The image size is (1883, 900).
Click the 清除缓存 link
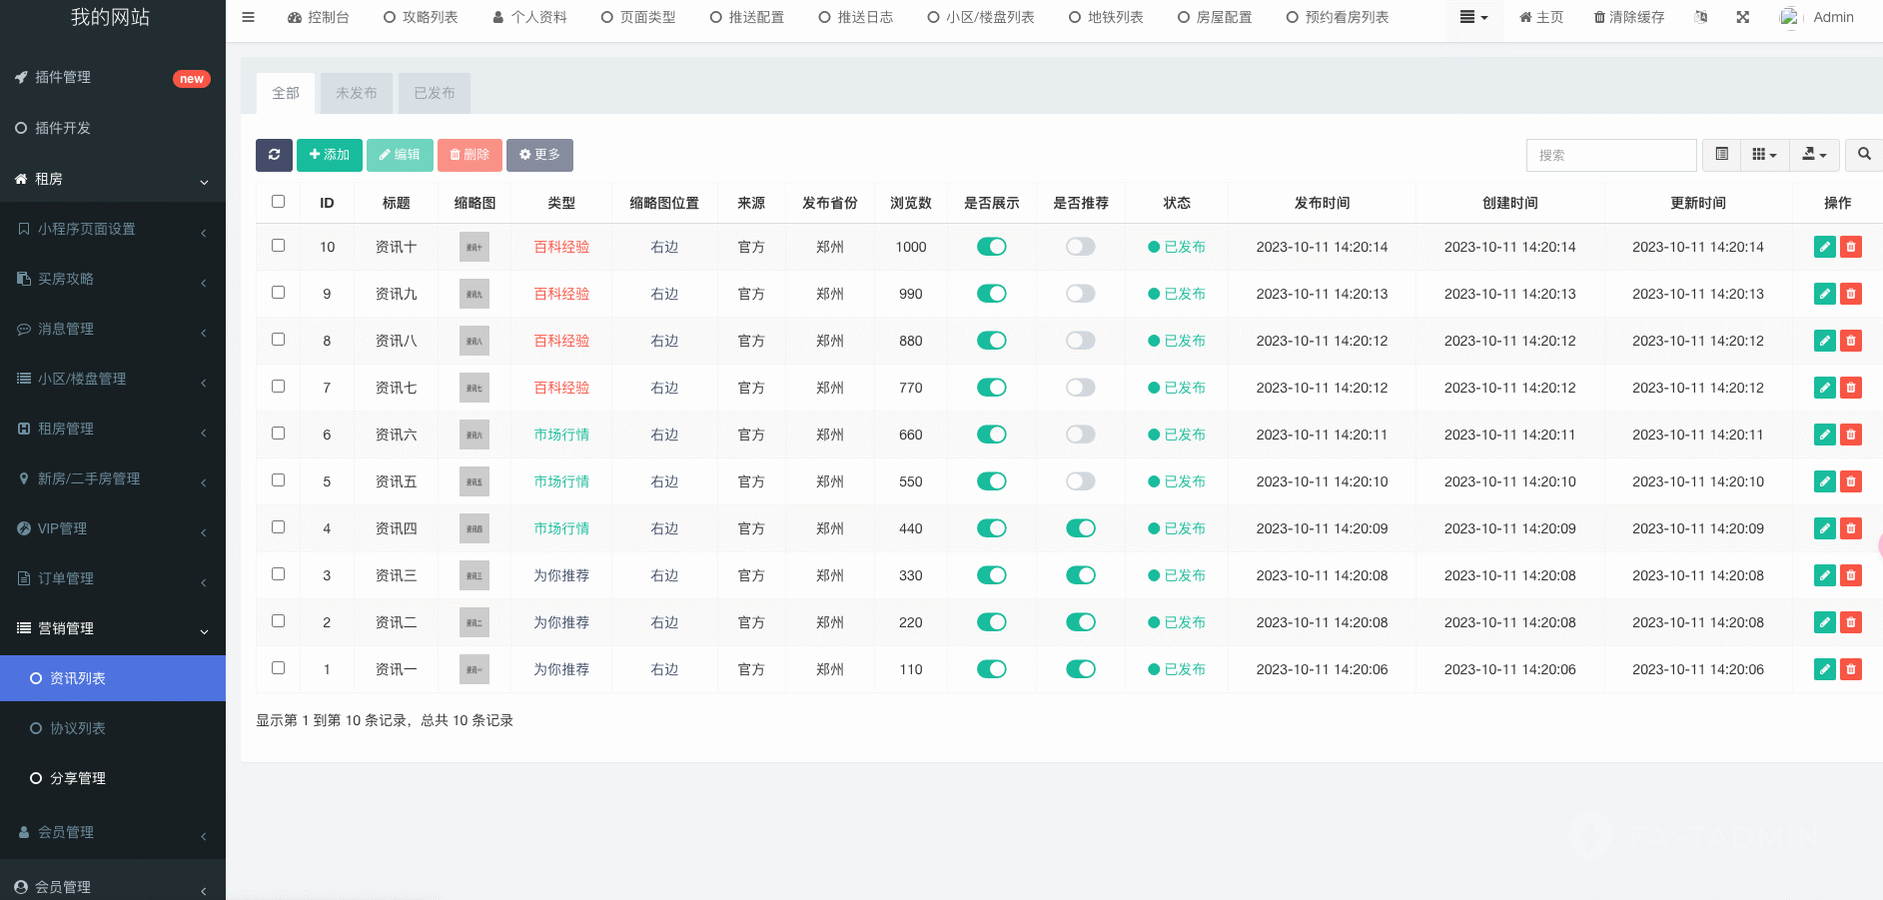[x=1628, y=17]
